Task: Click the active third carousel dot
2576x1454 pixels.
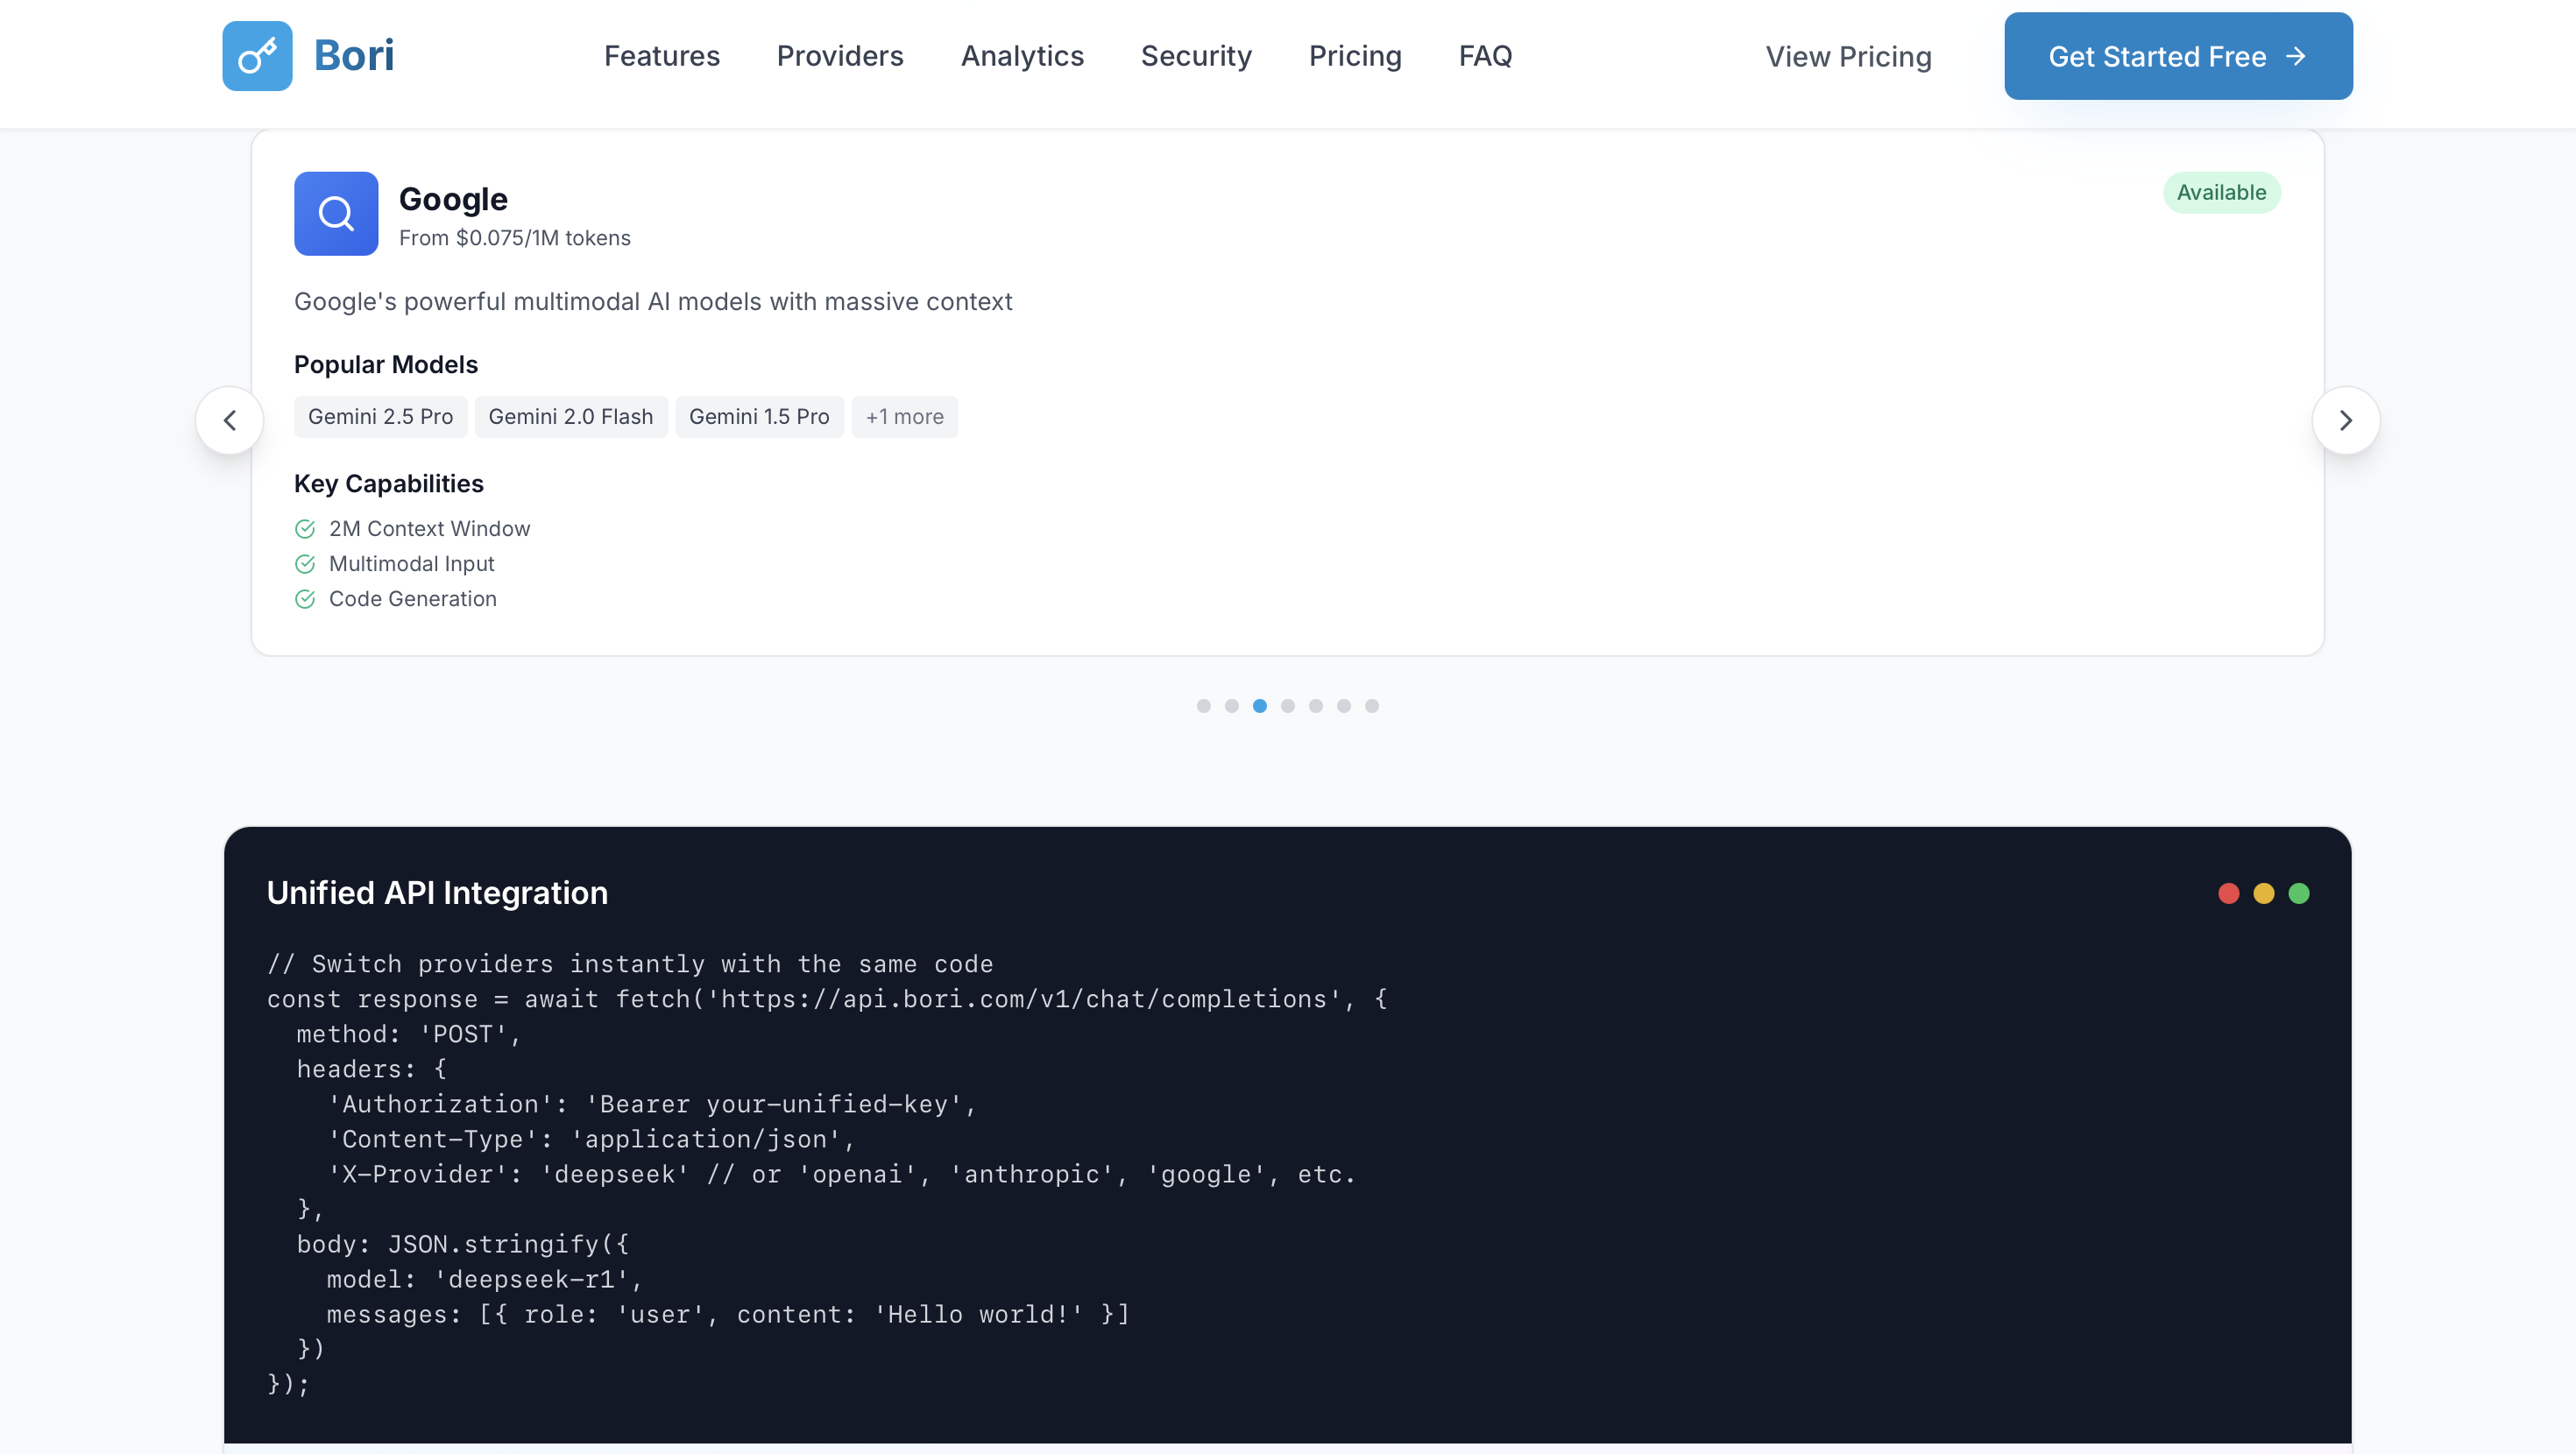Action: click(1260, 706)
